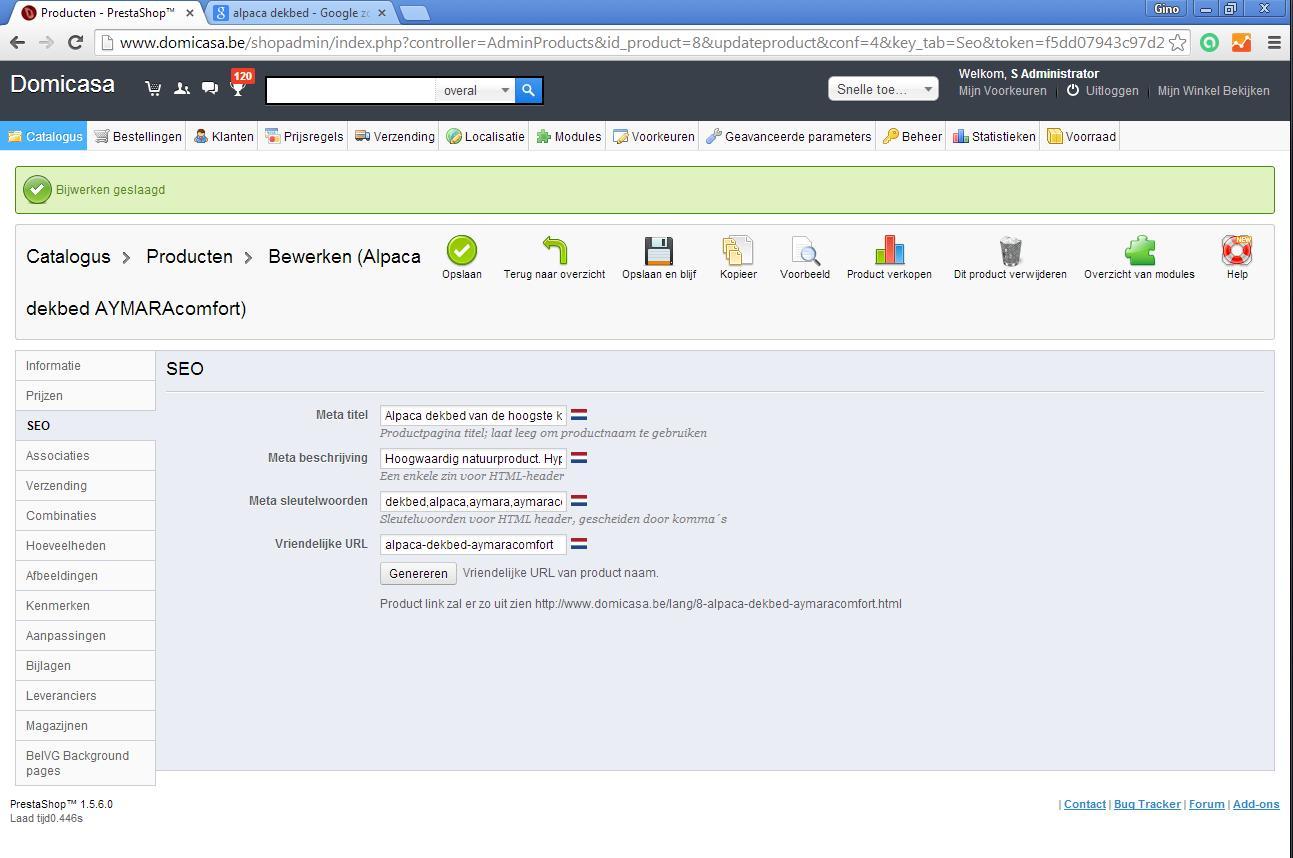Image resolution: width=1293 pixels, height=858 pixels.
Task: Delete product via trash bin icon
Action: pos(1010,250)
